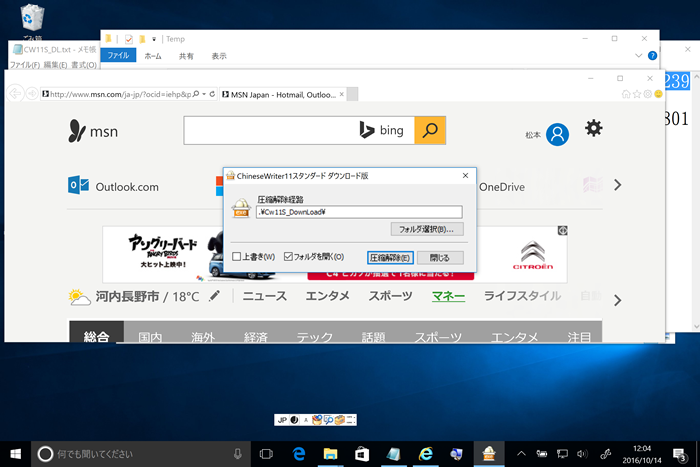This screenshot has height=467, width=700.
Task: Click the Angry Birds ad banner
Action: (163, 254)
